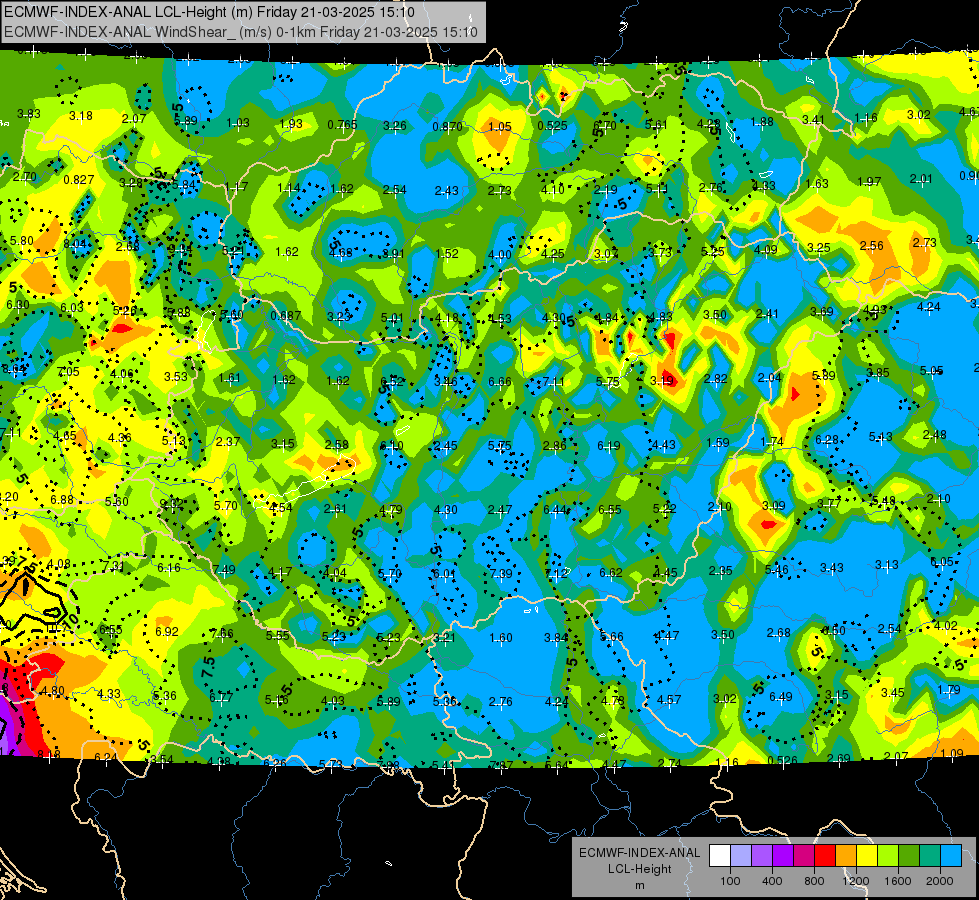Click the light lavender legend swatch

tap(741, 855)
